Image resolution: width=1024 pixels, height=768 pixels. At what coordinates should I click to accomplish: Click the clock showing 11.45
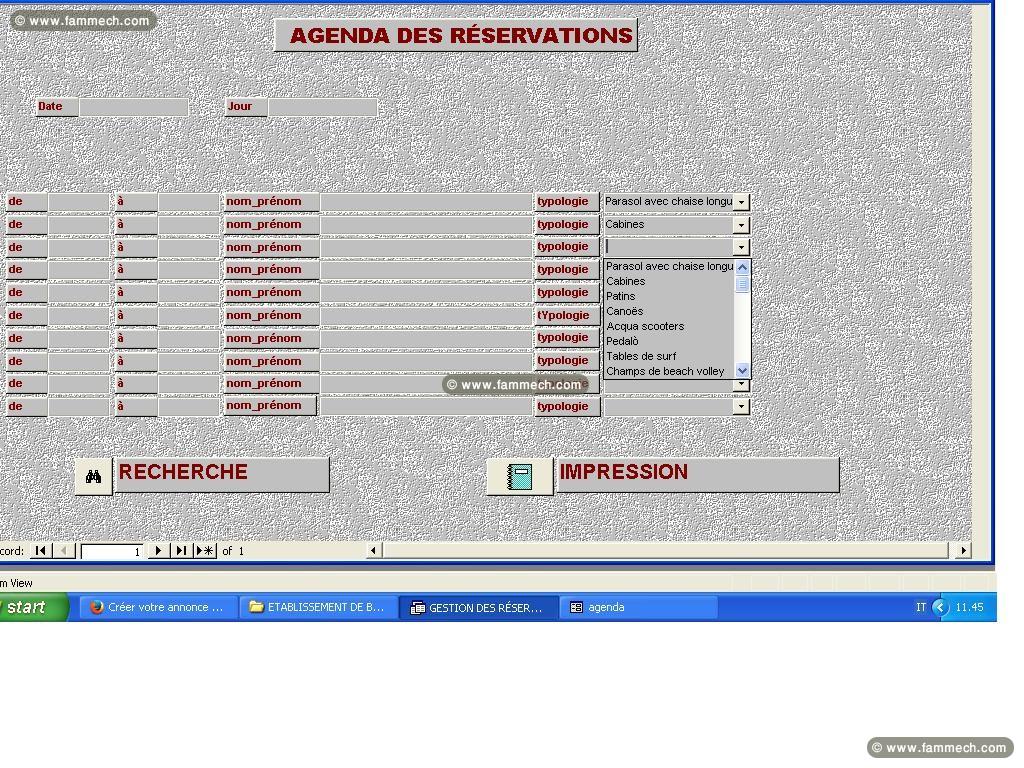pyautogui.click(x=969, y=607)
